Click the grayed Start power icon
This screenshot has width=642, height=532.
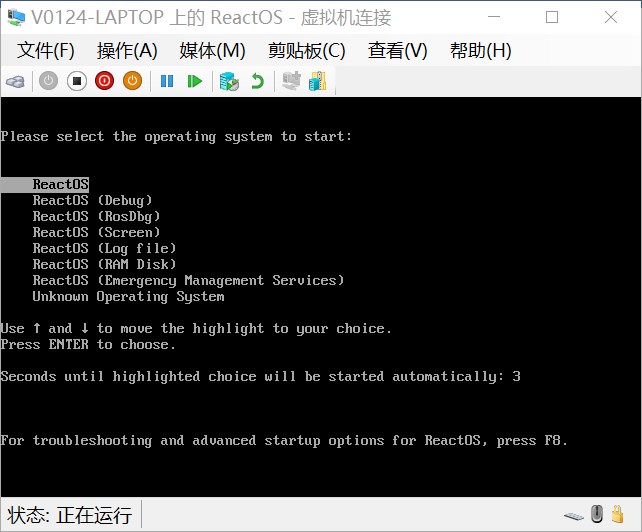click(48, 81)
